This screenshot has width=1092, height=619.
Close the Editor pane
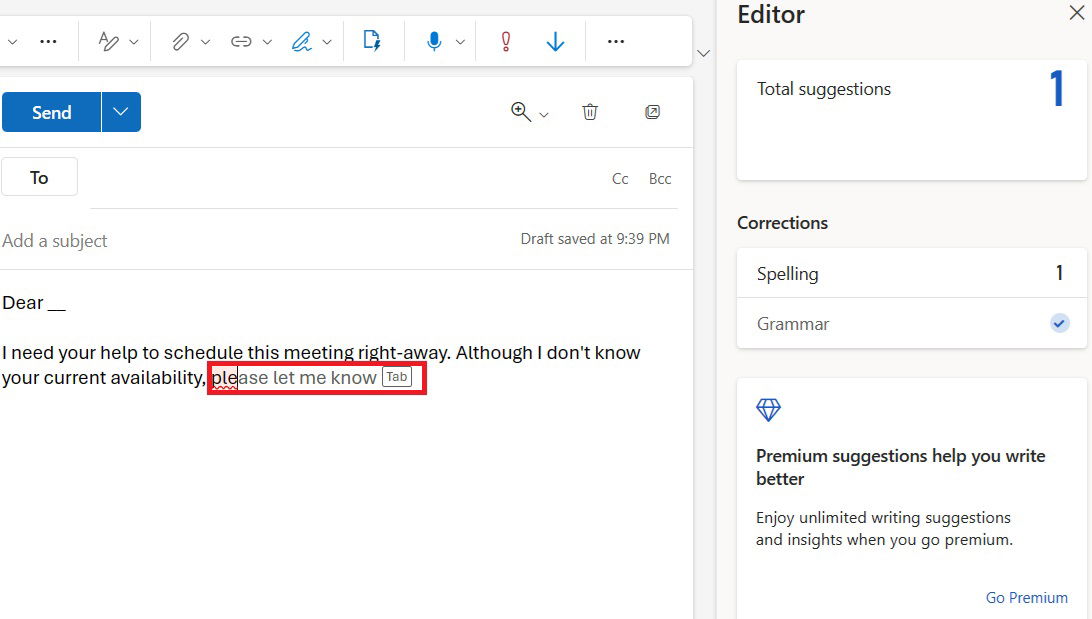click(x=1078, y=14)
